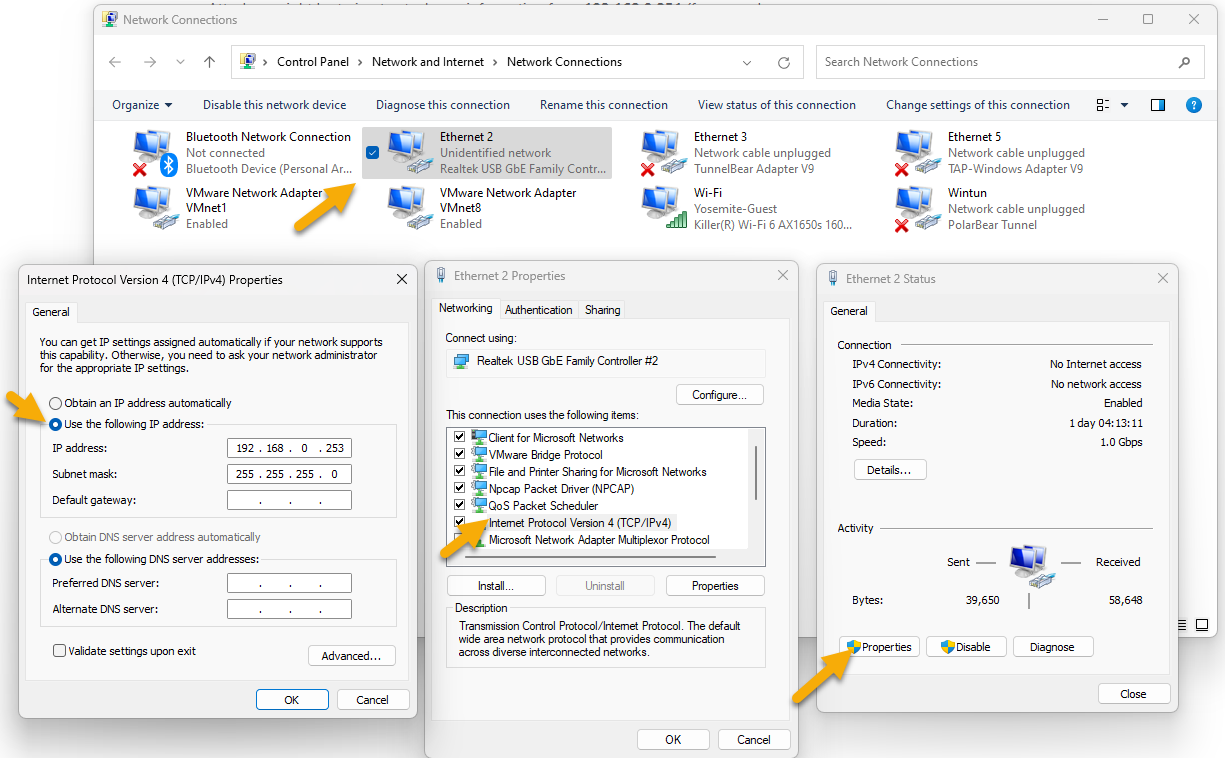Click the Default gateway input field

[289, 500]
